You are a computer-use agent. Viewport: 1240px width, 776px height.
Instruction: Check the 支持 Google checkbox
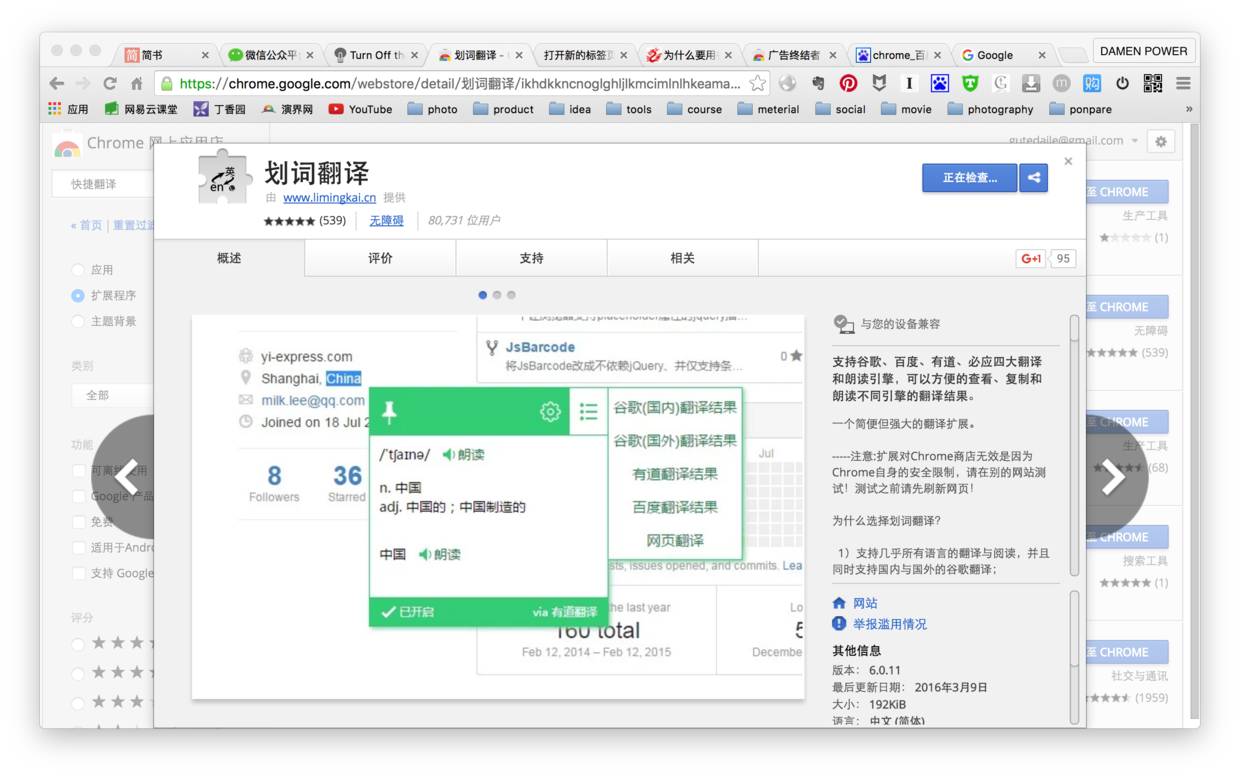point(79,574)
